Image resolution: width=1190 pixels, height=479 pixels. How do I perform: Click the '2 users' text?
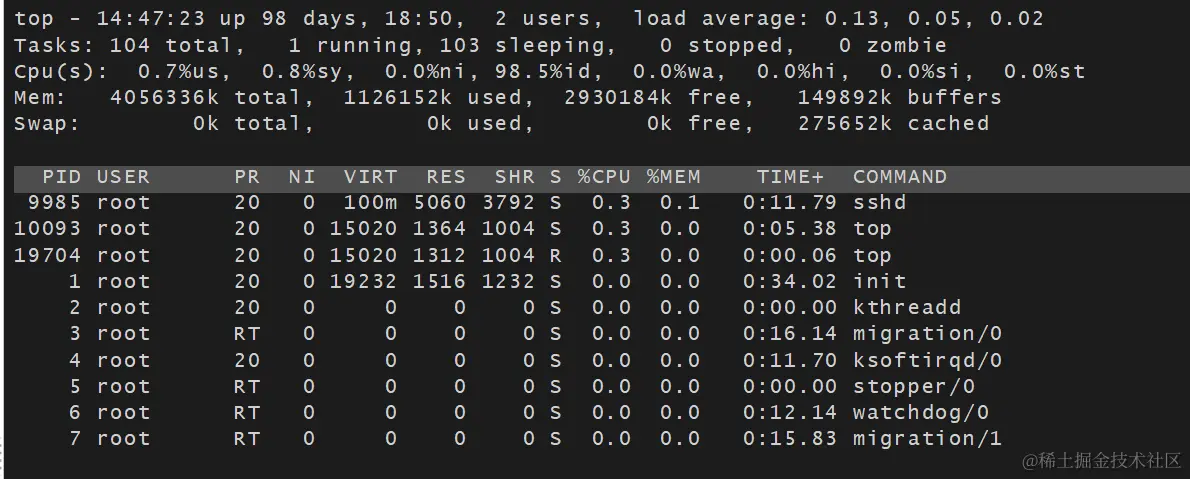(x=543, y=18)
